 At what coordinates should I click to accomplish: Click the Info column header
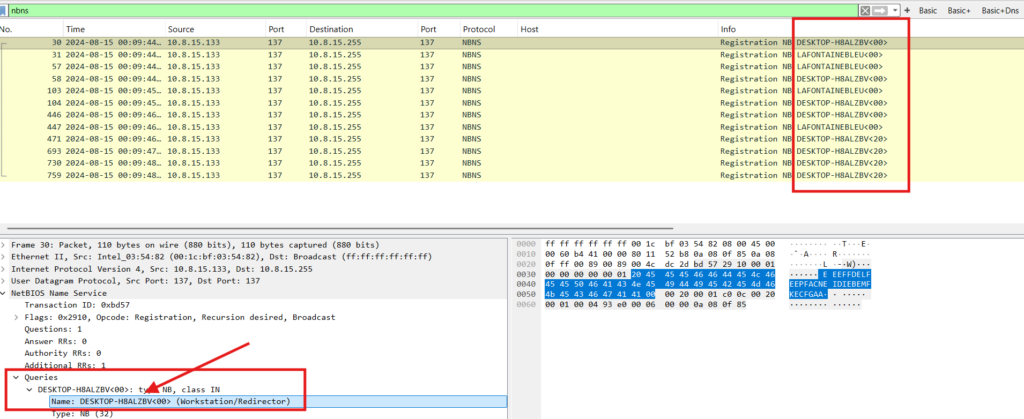coord(729,30)
